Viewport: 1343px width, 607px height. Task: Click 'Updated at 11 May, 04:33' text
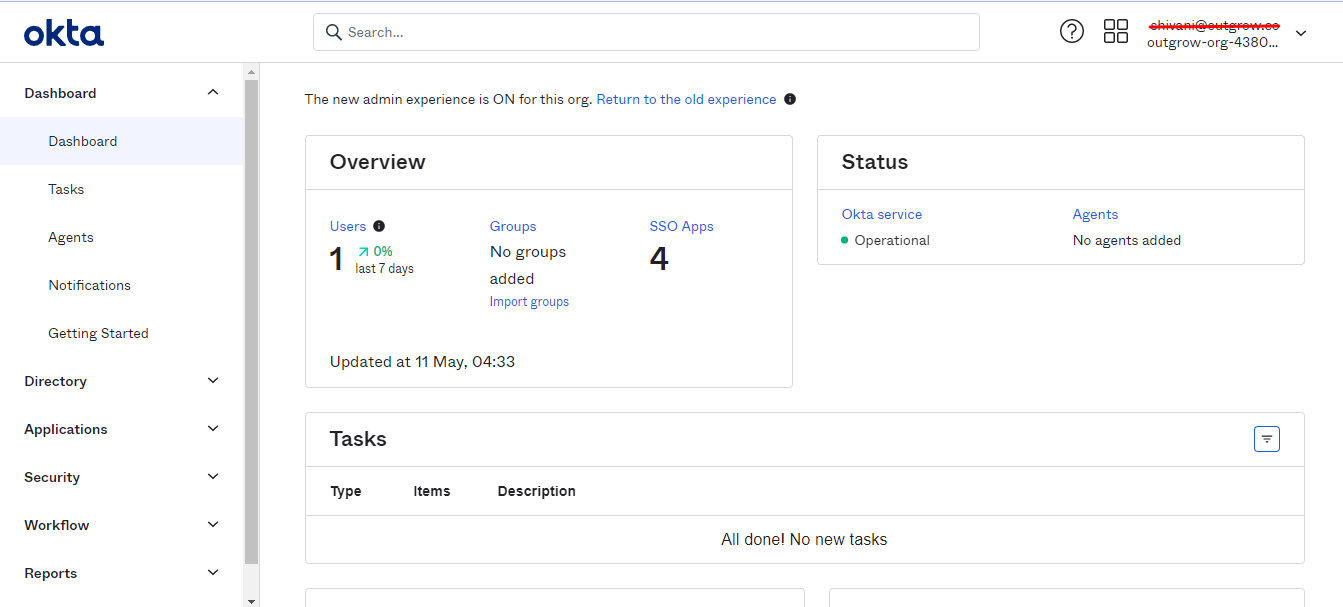422,361
